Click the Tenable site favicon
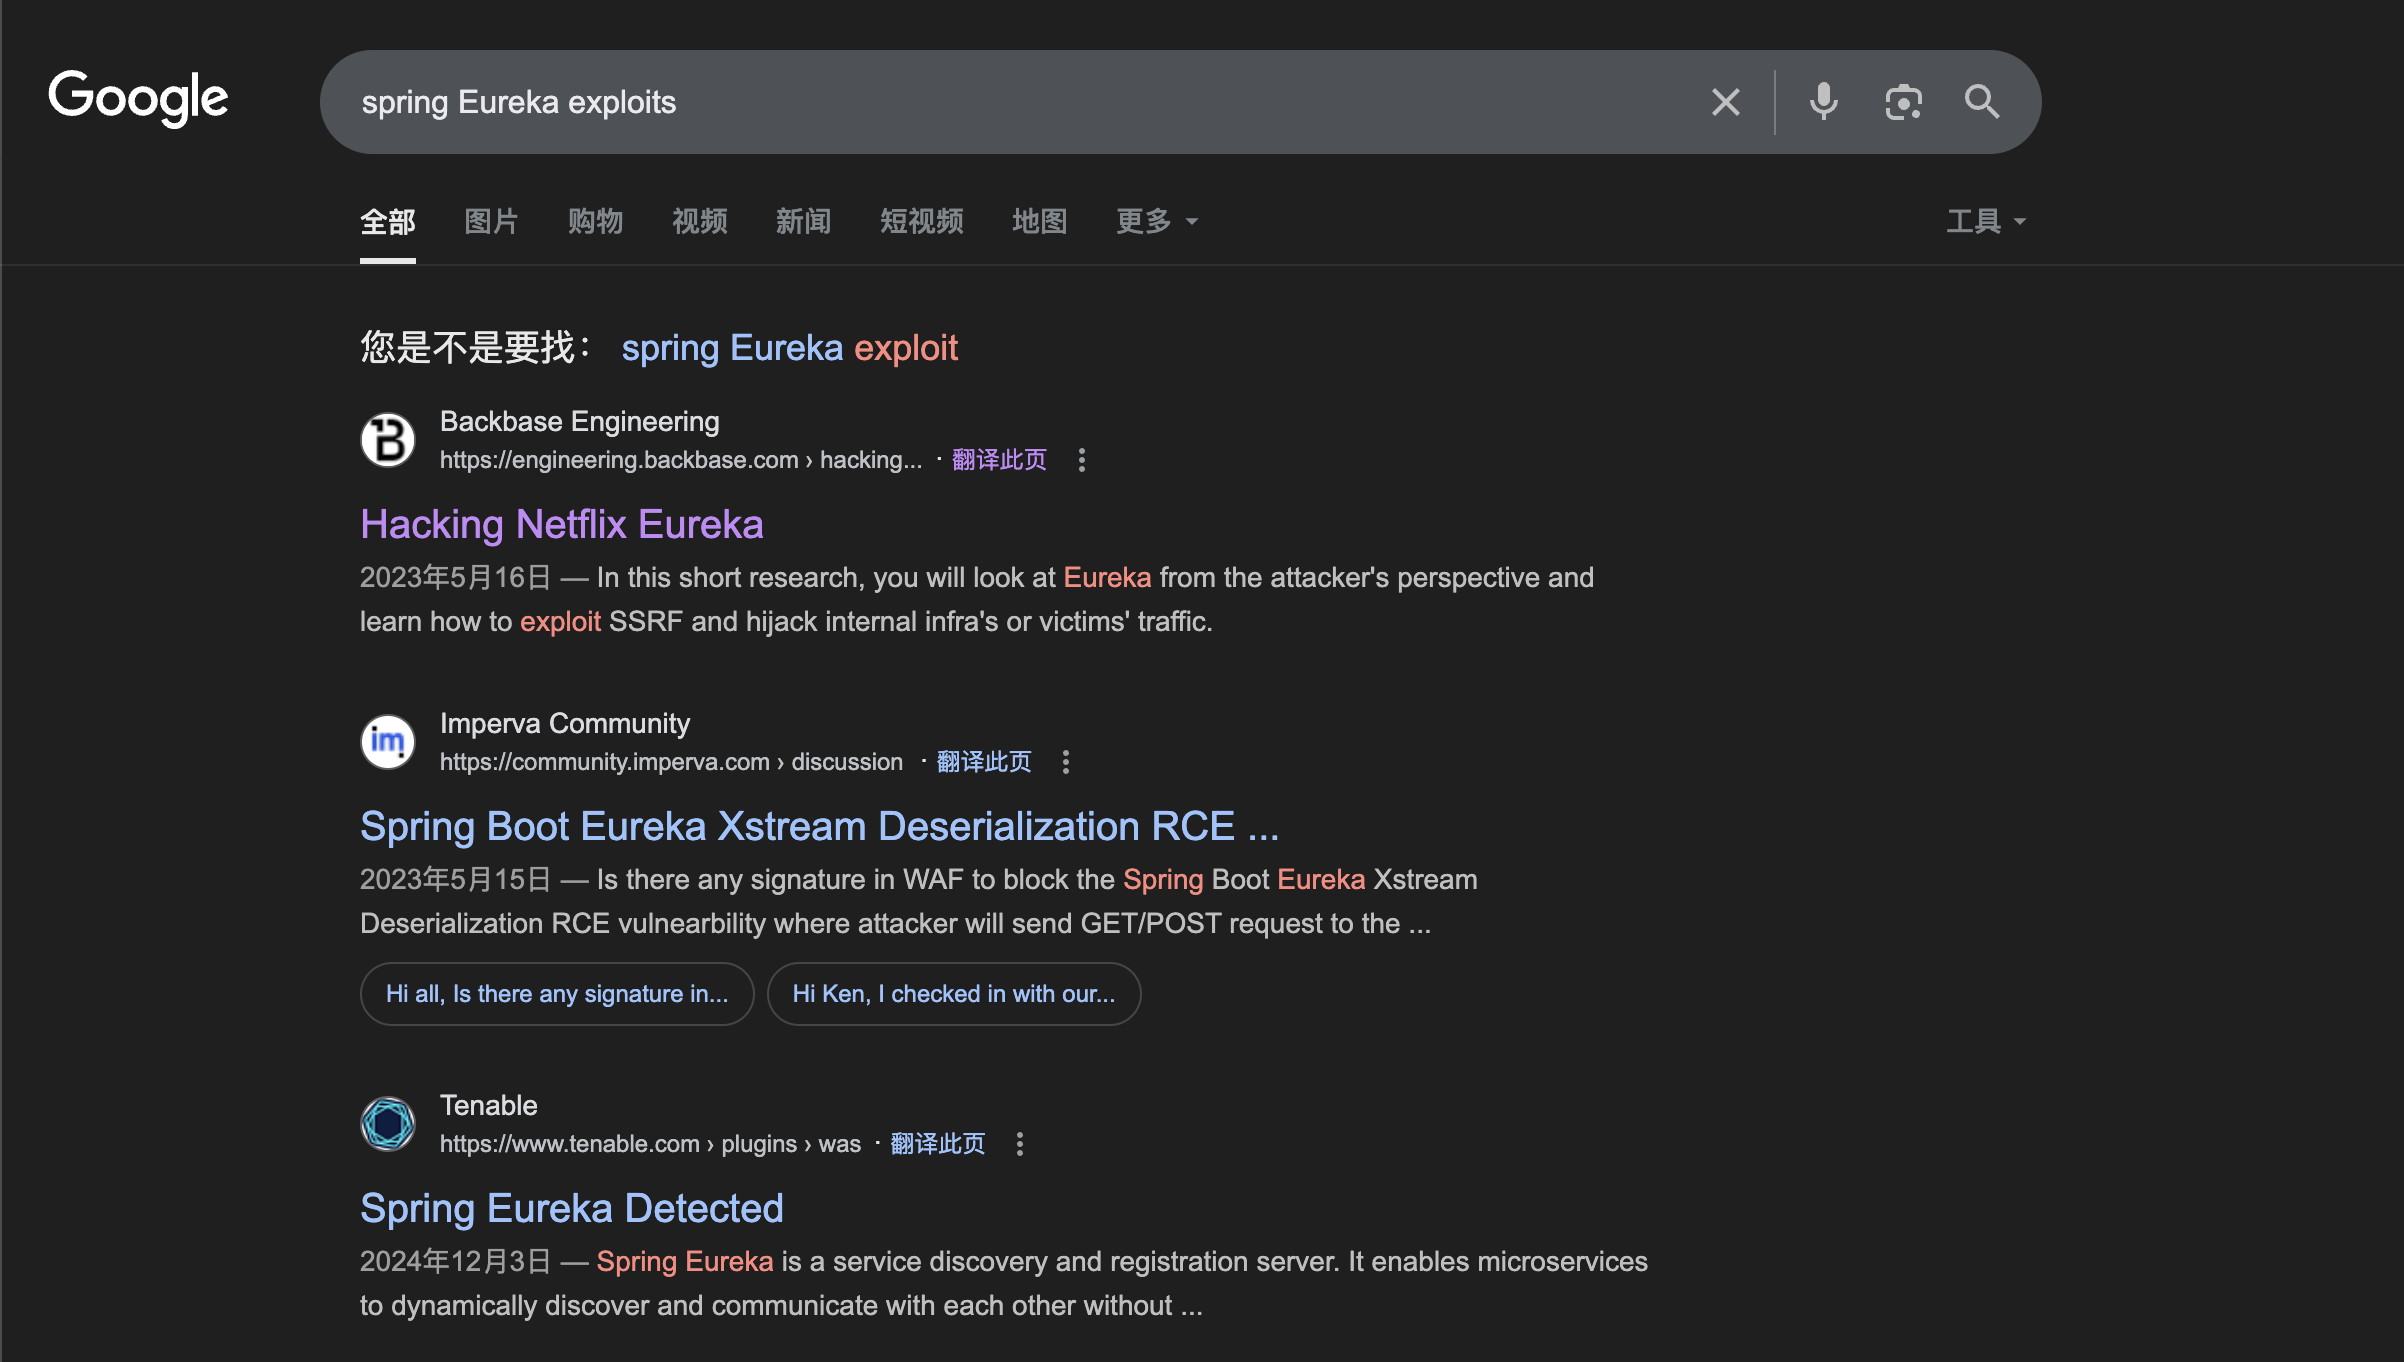The height and width of the screenshot is (1362, 2404). pos(388,1124)
